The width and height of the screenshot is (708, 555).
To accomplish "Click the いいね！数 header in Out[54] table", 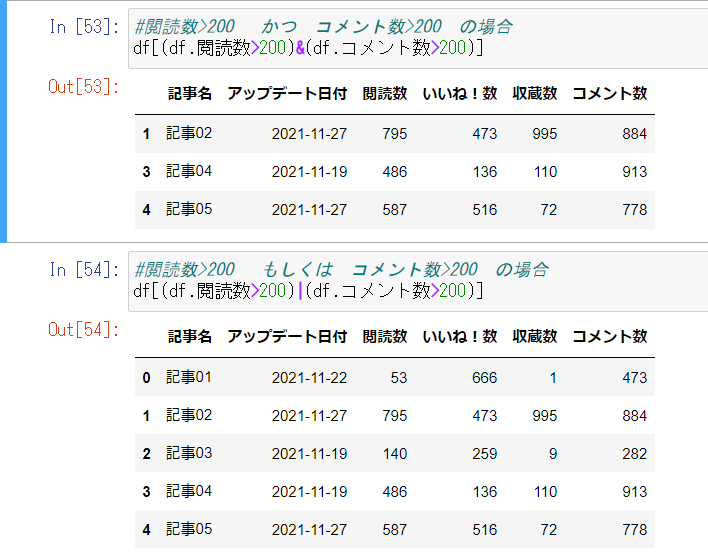I will pyautogui.click(x=460, y=337).
